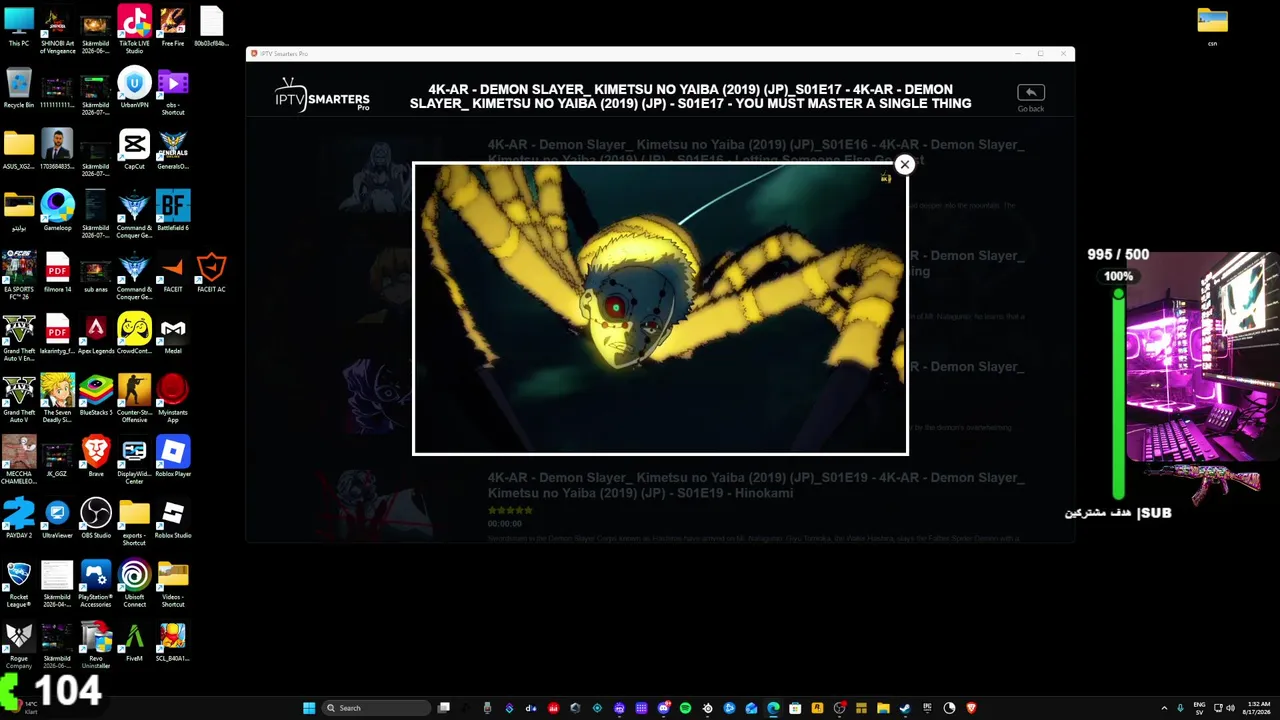Open UrbanVPN desktop shortcut
Screen dimensions: 1280x720
point(134,88)
